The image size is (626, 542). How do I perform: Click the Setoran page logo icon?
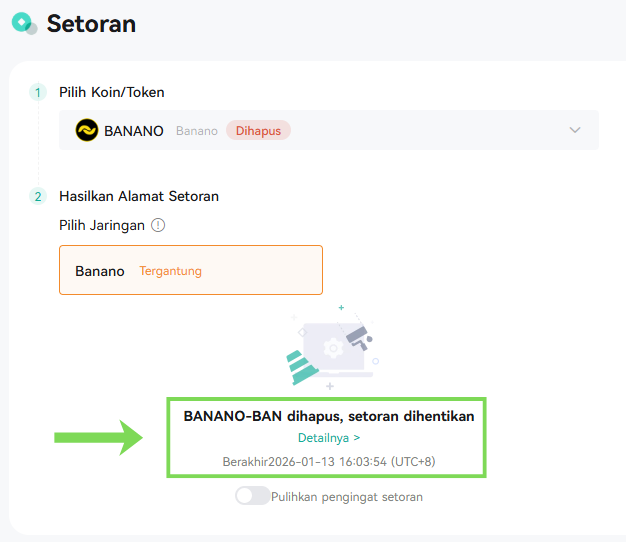pos(24,23)
